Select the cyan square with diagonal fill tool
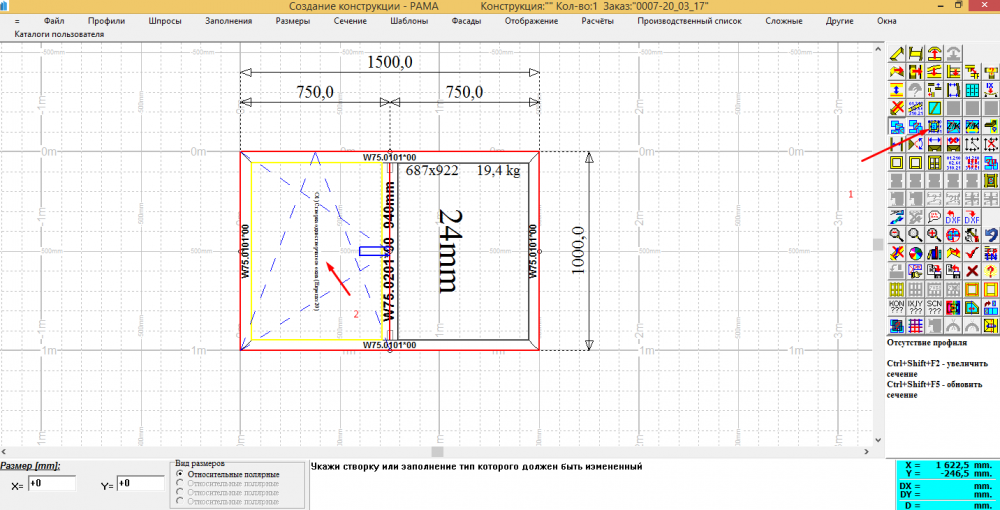Image resolution: width=1000 pixels, height=510 pixels. [934, 108]
